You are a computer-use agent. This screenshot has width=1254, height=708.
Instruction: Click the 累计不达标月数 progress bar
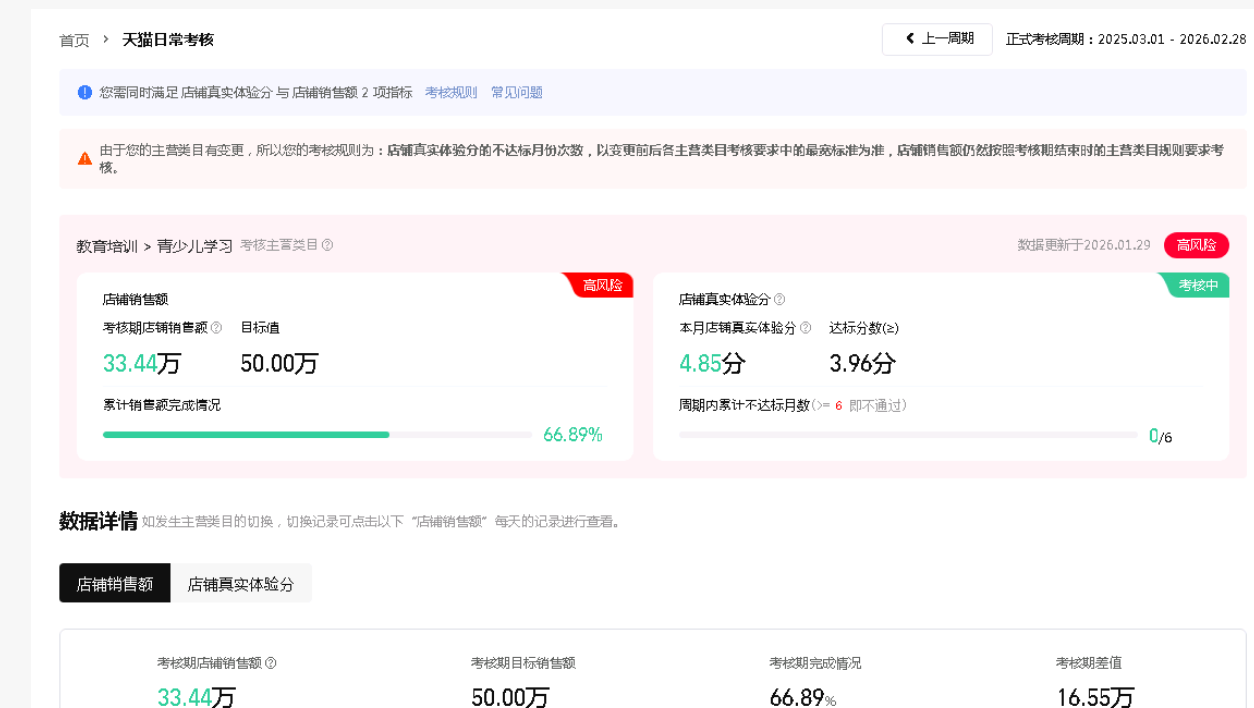coord(907,435)
